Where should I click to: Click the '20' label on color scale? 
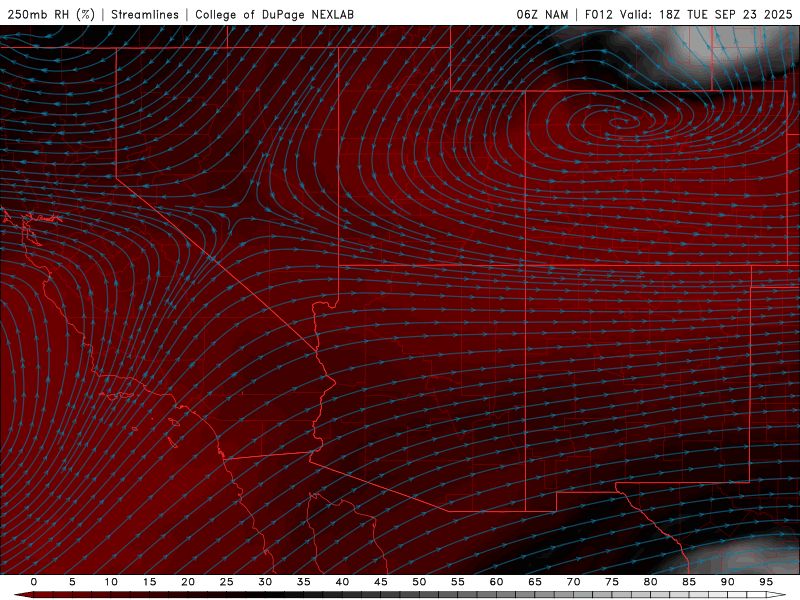tap(188, 582)
